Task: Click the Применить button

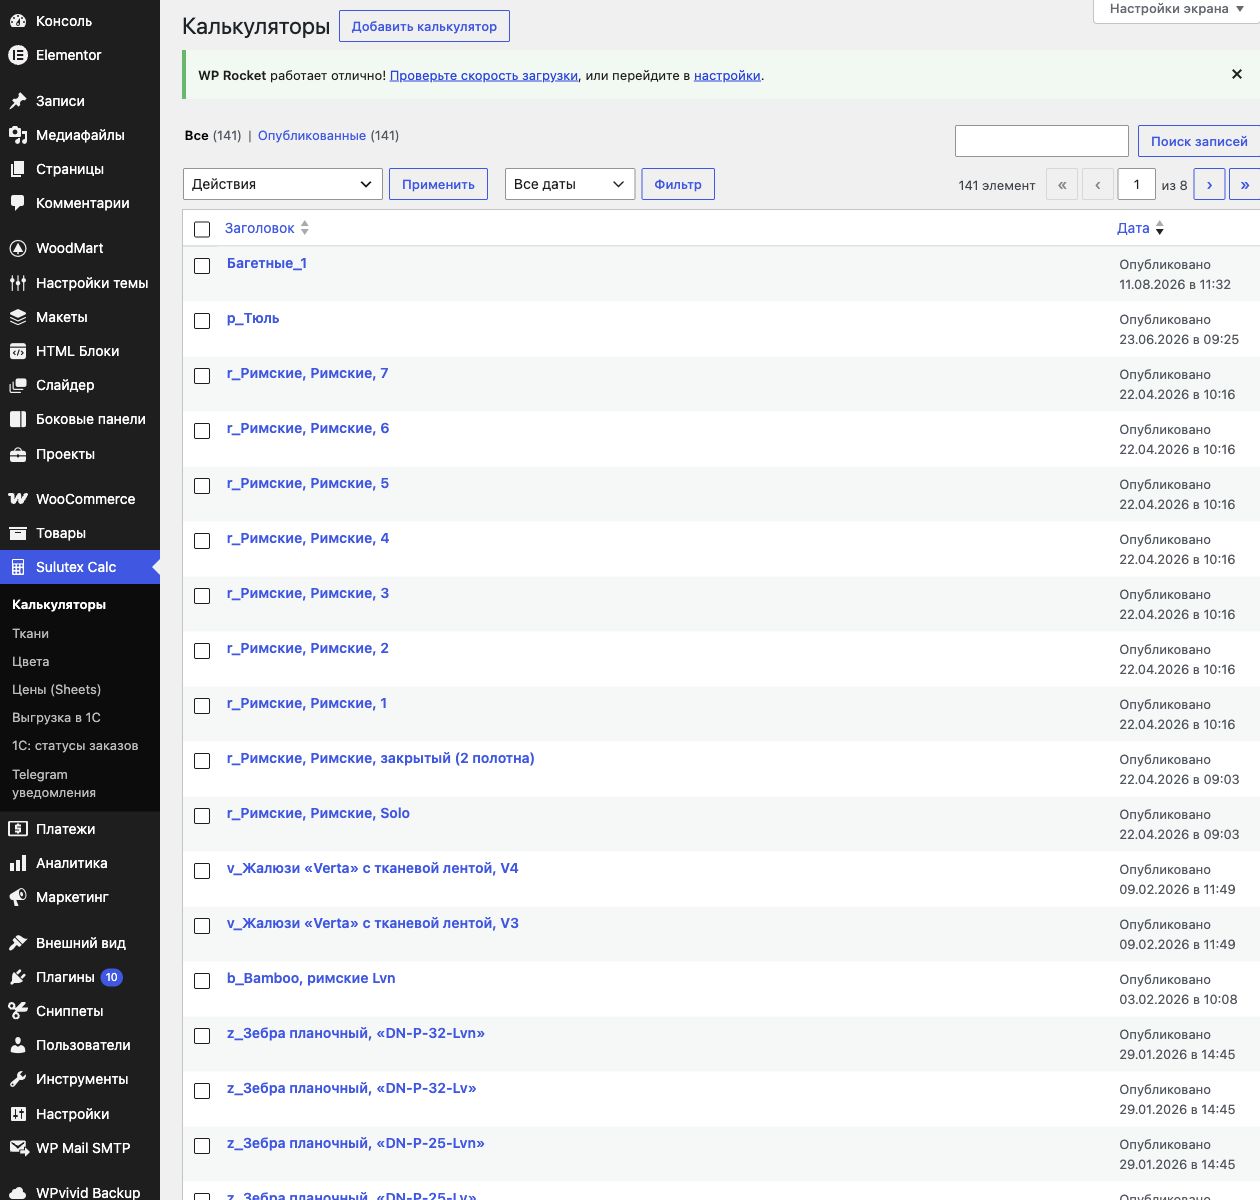Action: pyautogui.click(x=438, y=184)
